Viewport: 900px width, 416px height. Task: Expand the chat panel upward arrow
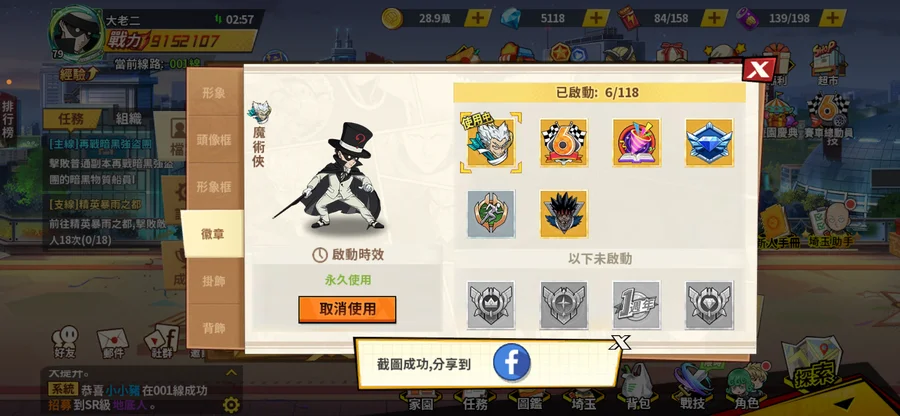tap(231, 373)
